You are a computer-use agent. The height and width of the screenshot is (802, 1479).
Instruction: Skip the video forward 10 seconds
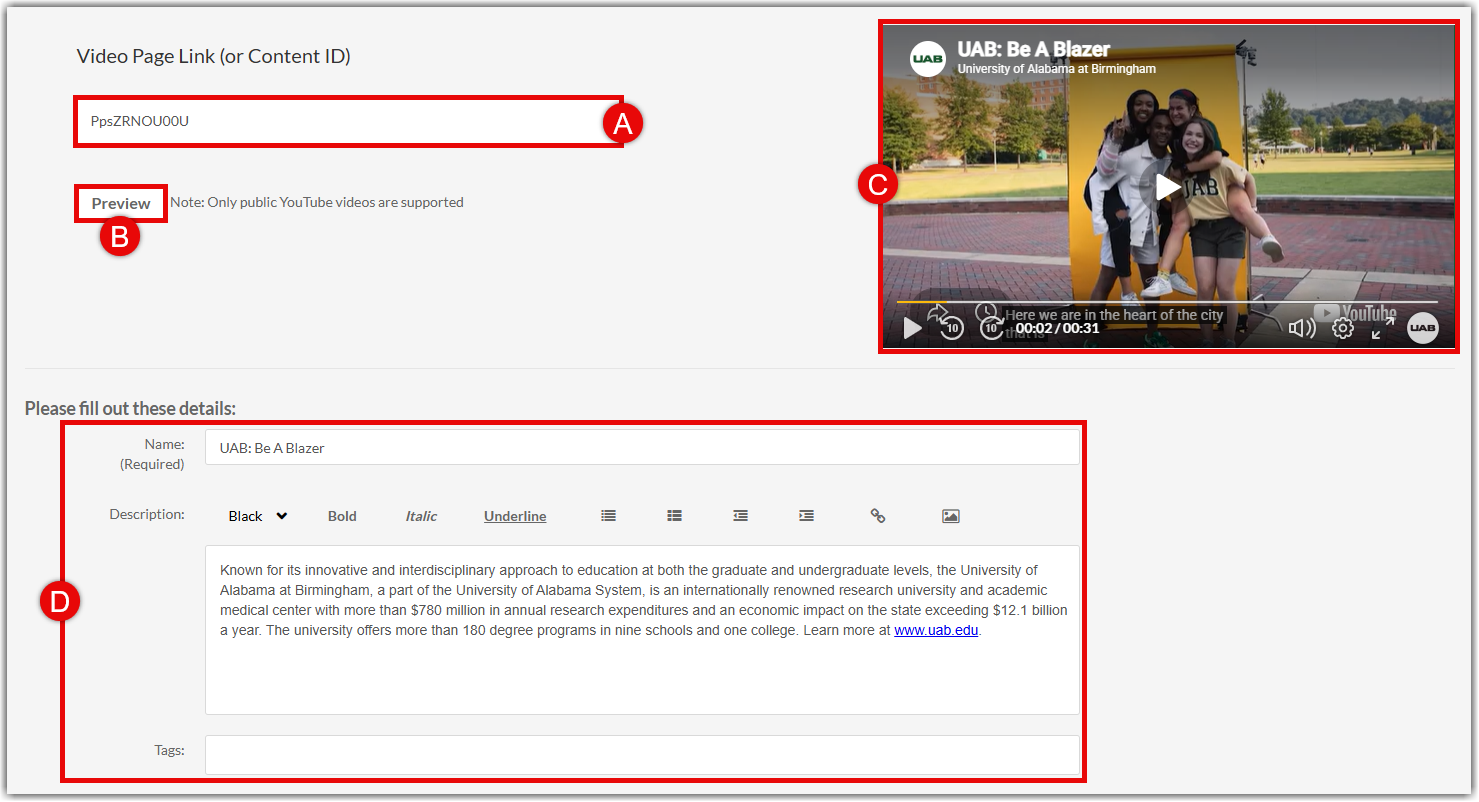pos(990,328)
